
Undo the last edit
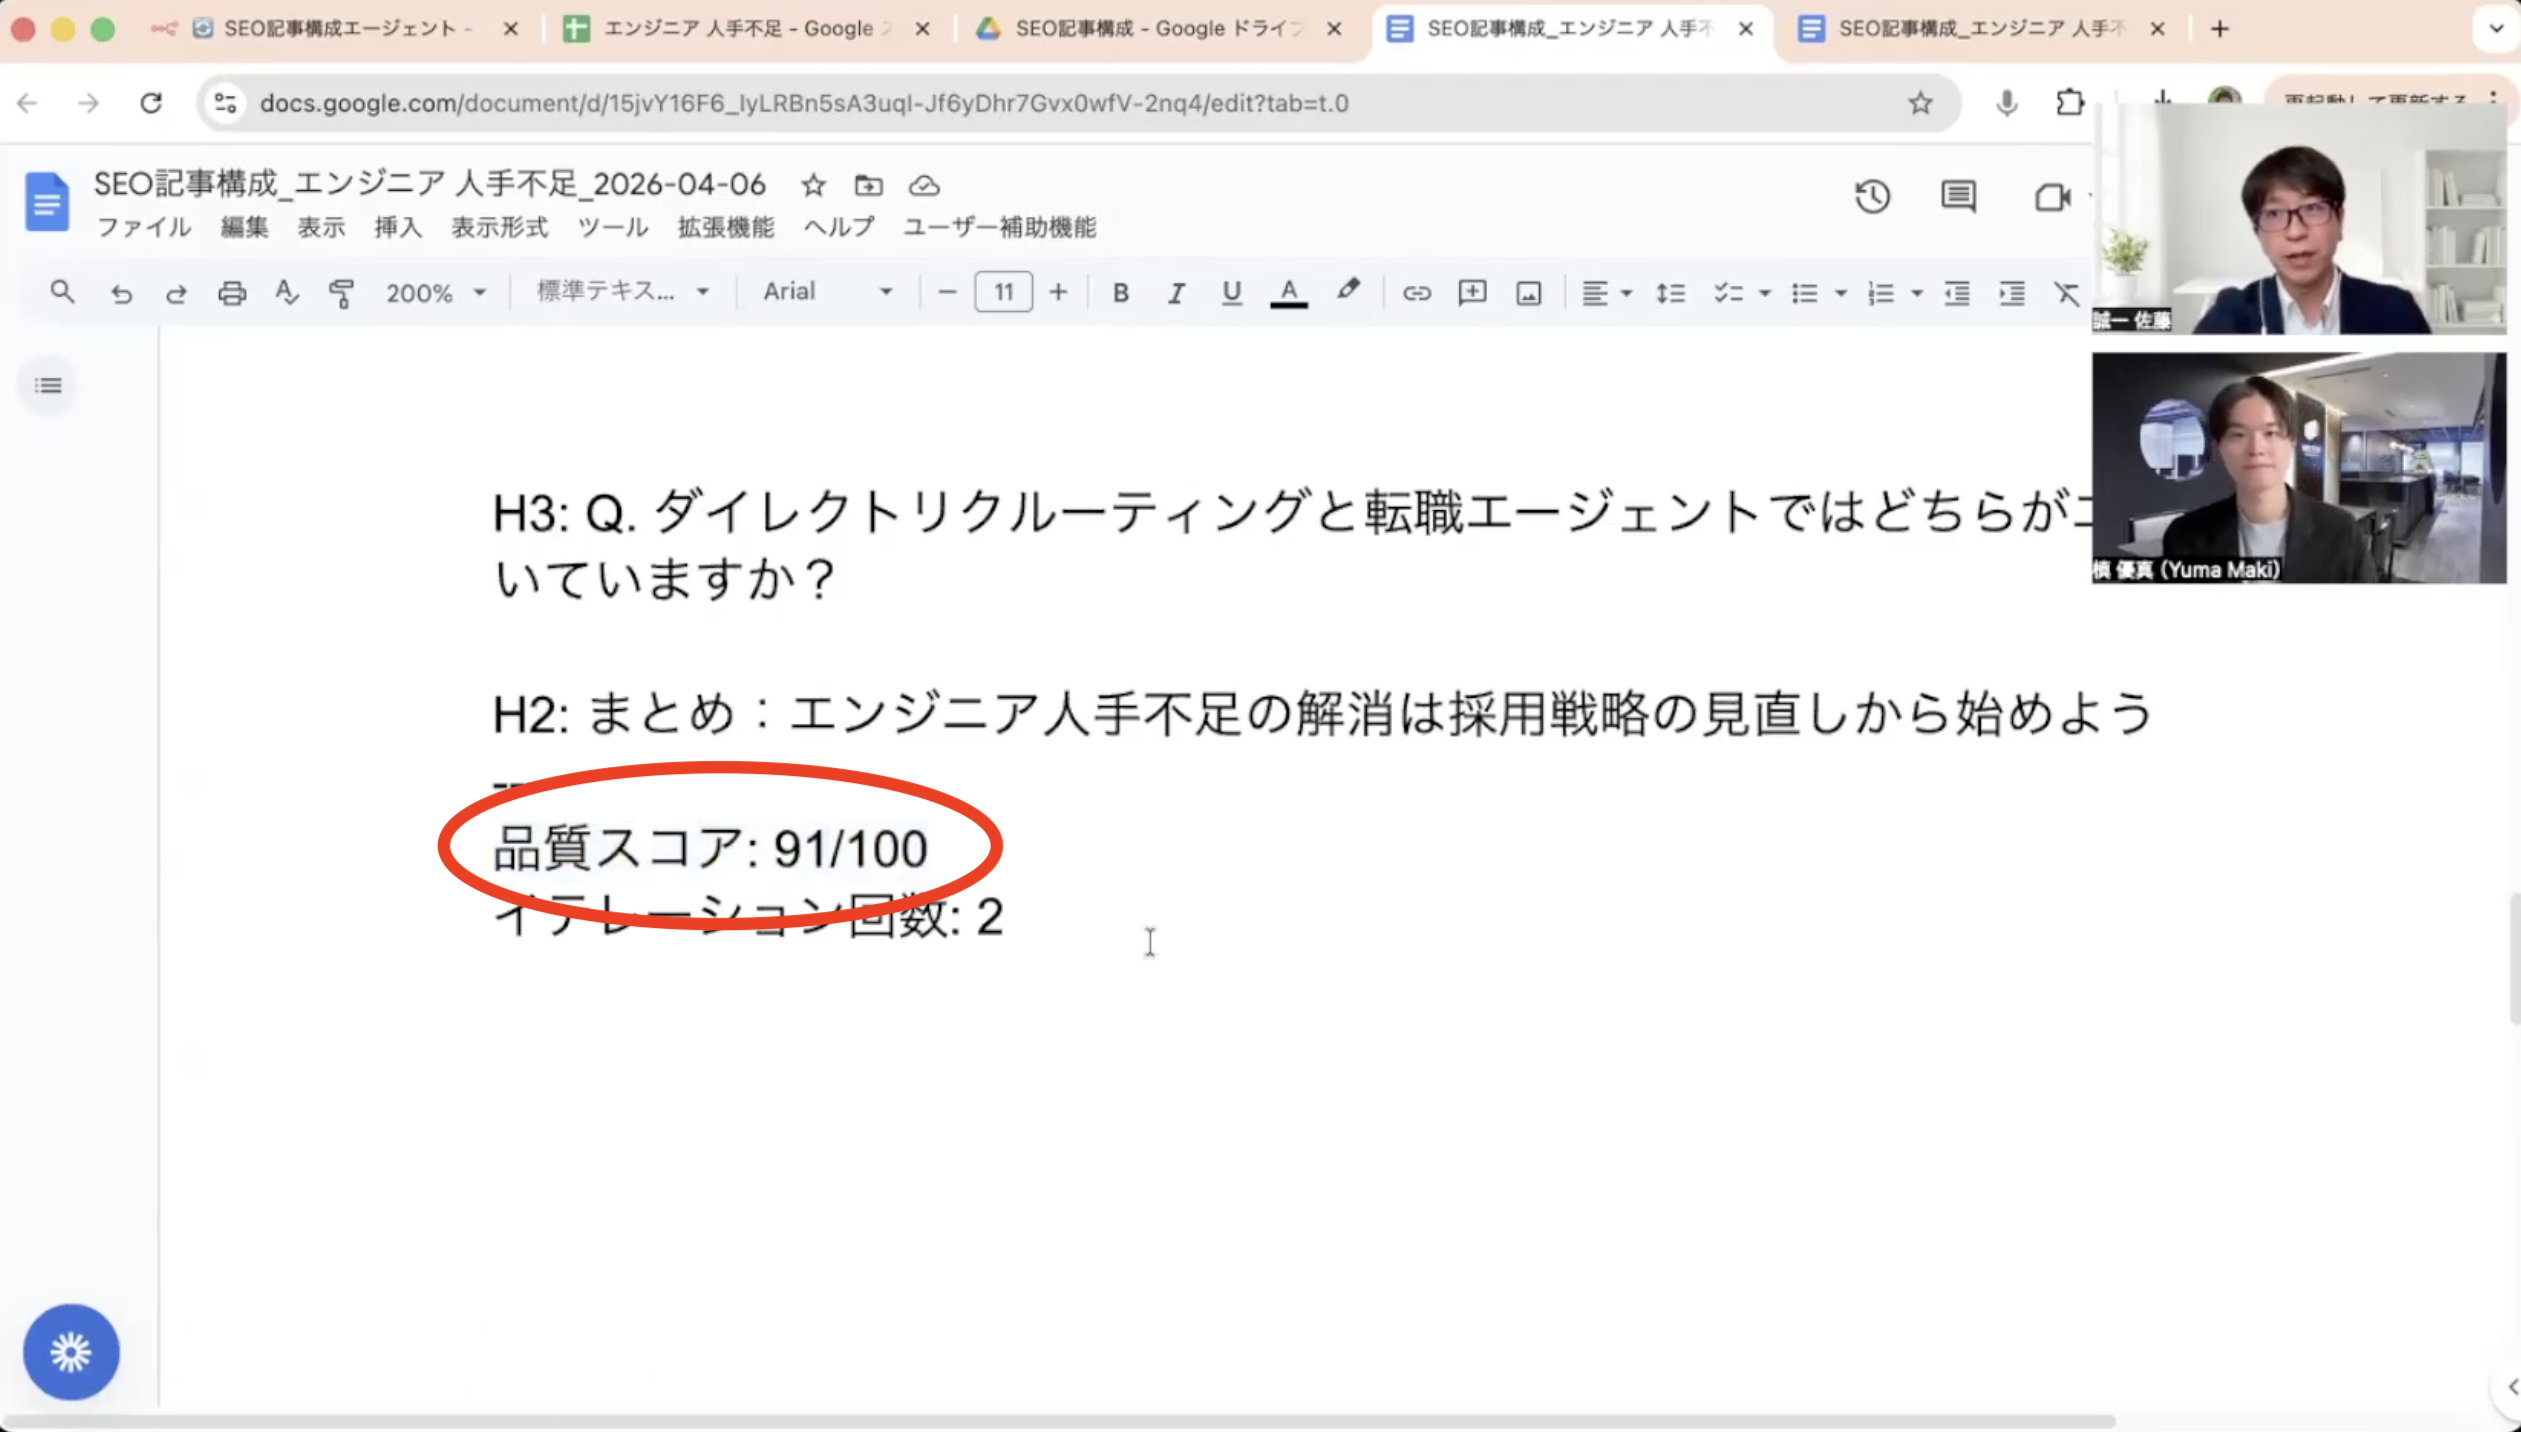[121, 293]
